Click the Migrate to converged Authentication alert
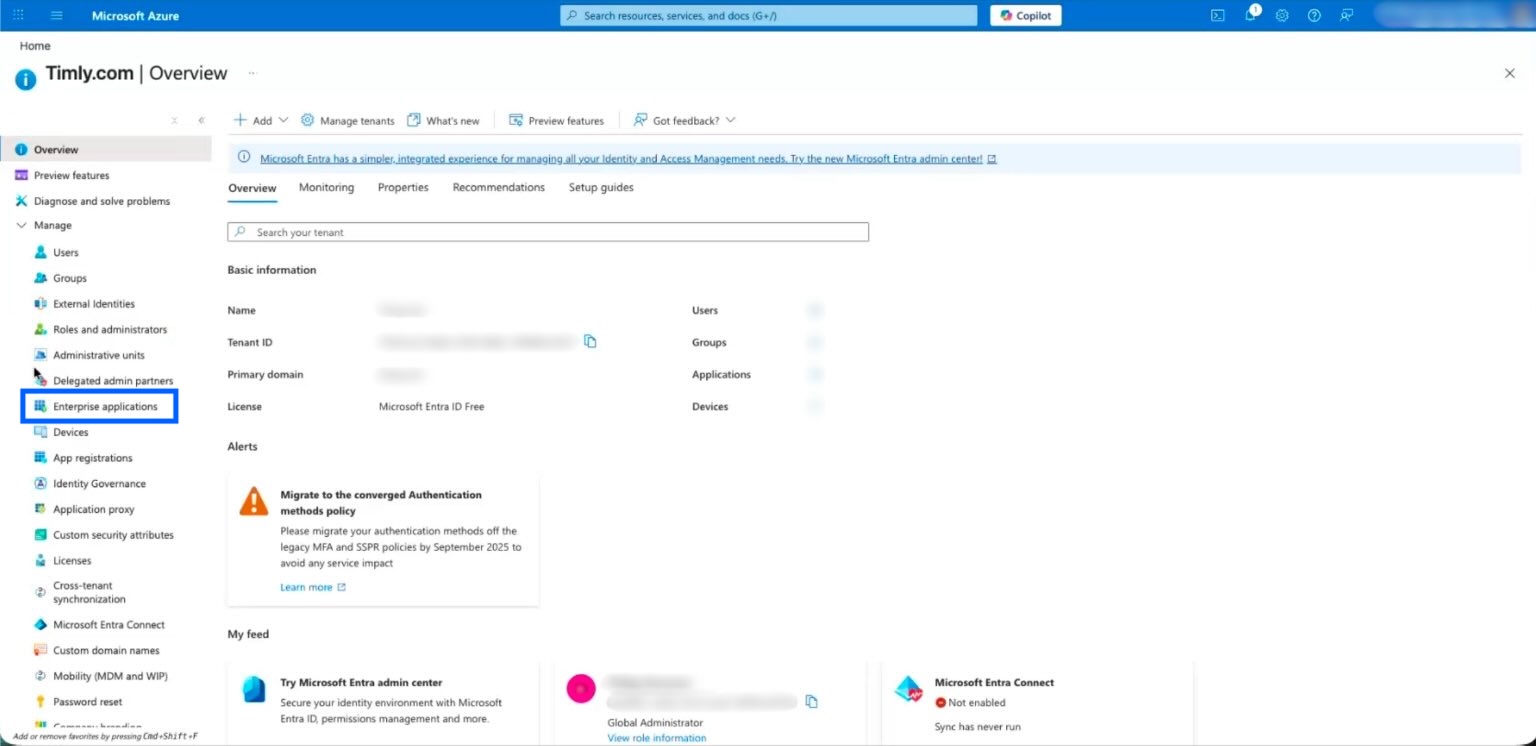Screen dimensions: 1536x746 tap(383, 540)
